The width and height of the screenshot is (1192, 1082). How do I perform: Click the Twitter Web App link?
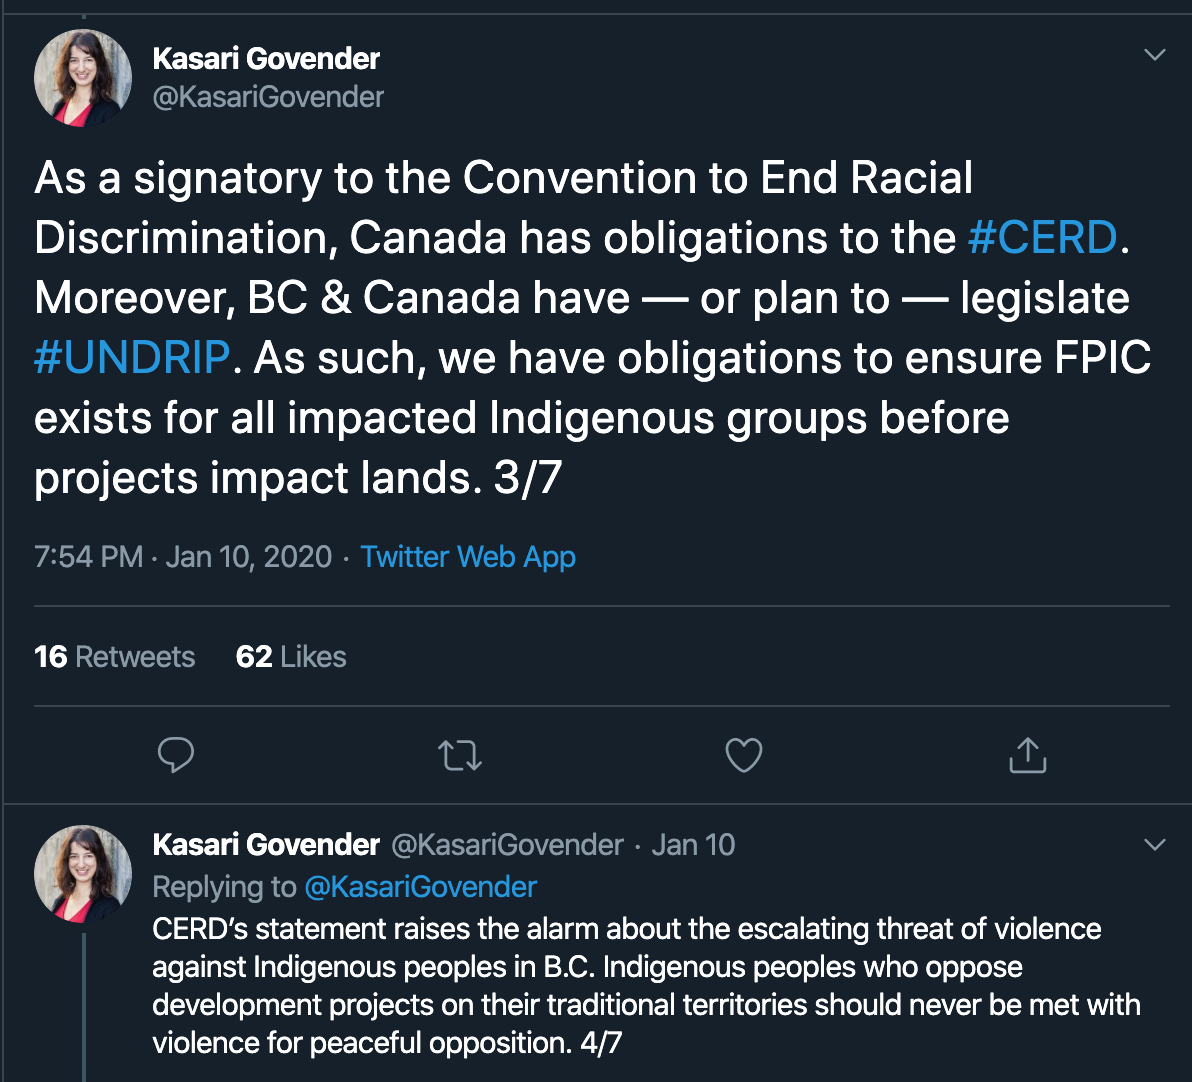pos(468,557)
